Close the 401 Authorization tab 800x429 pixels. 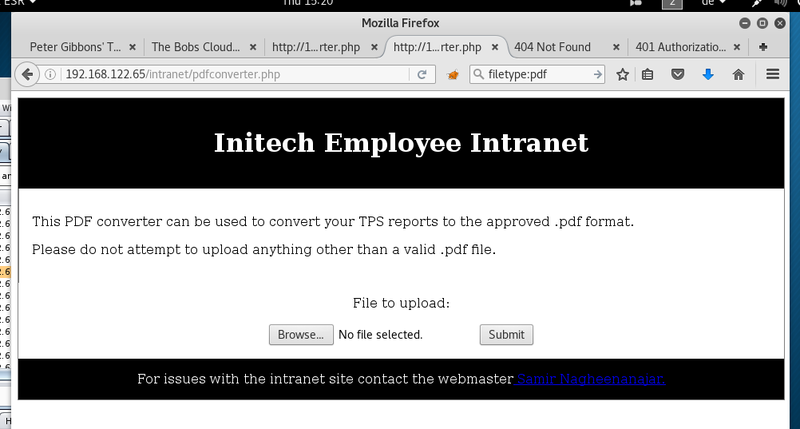[x=738, y=47]
